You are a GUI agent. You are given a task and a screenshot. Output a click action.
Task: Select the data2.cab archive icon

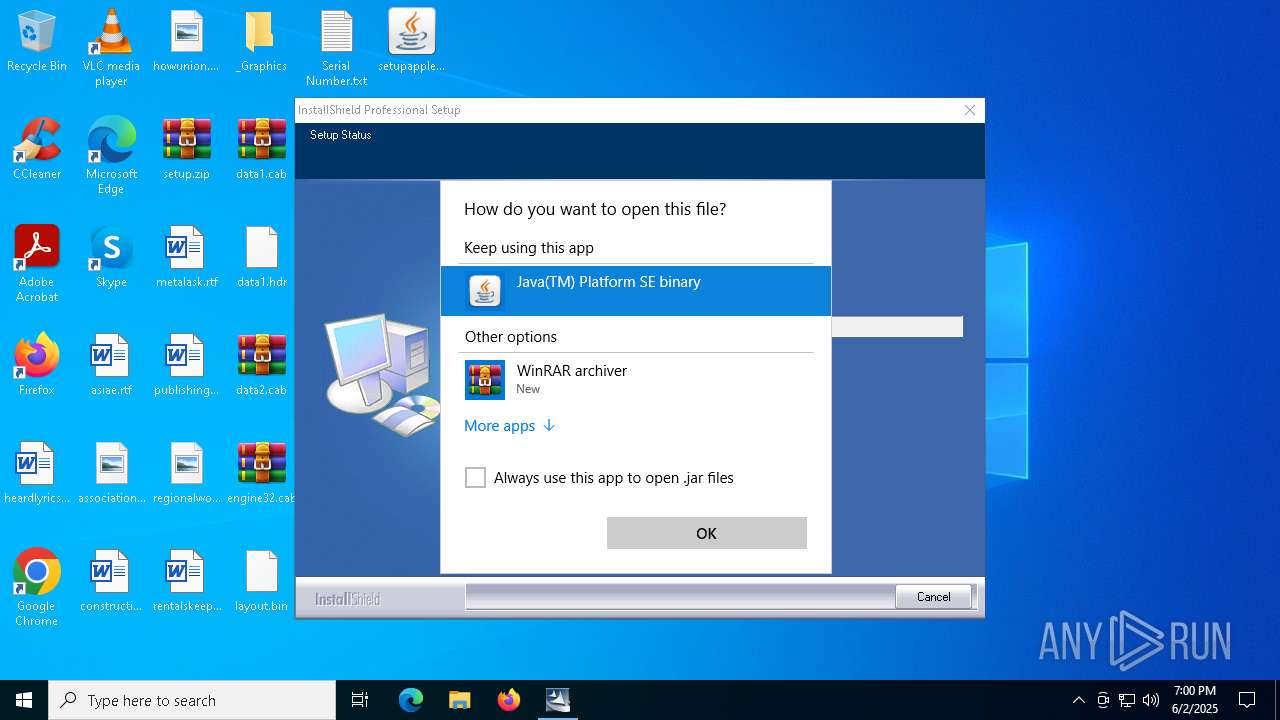point(261,366)
